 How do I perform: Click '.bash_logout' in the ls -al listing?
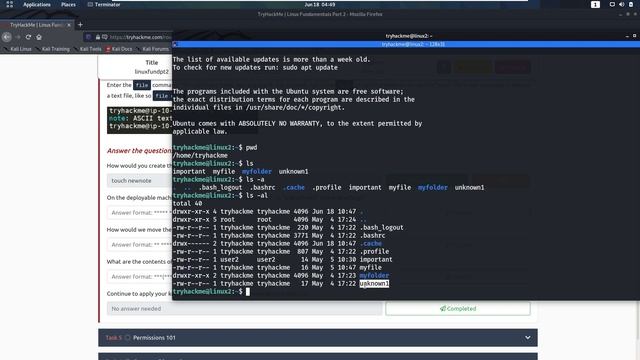pyautogui.click(x=381, y=227)
